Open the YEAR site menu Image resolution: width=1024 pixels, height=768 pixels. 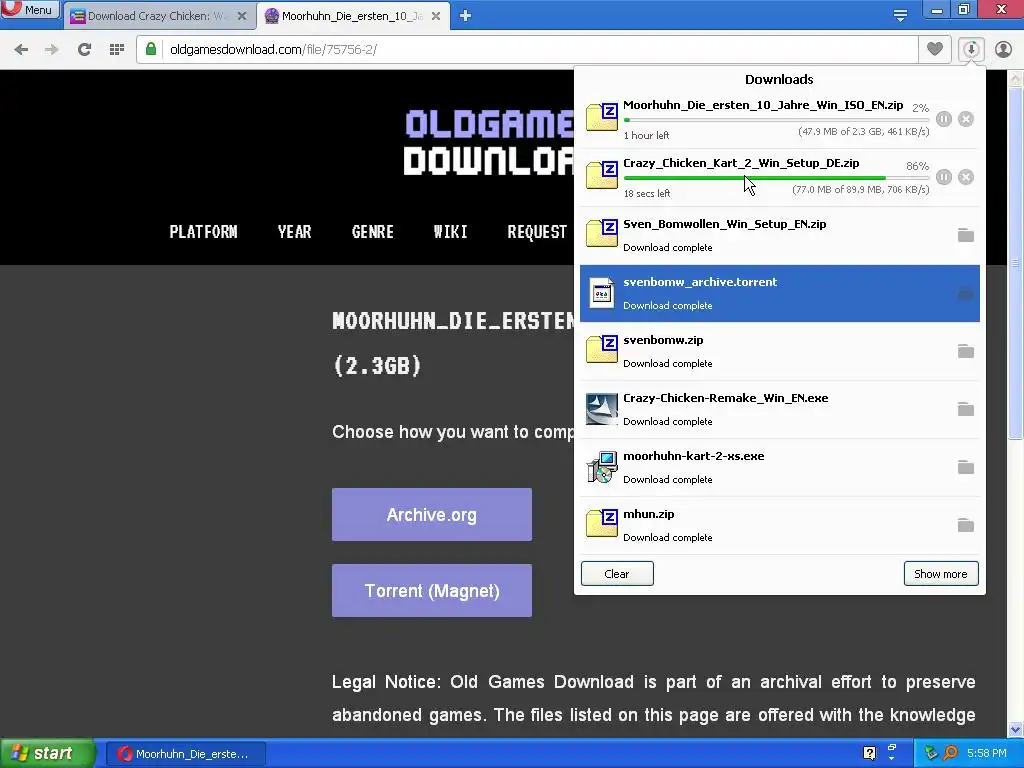[295, 232]
